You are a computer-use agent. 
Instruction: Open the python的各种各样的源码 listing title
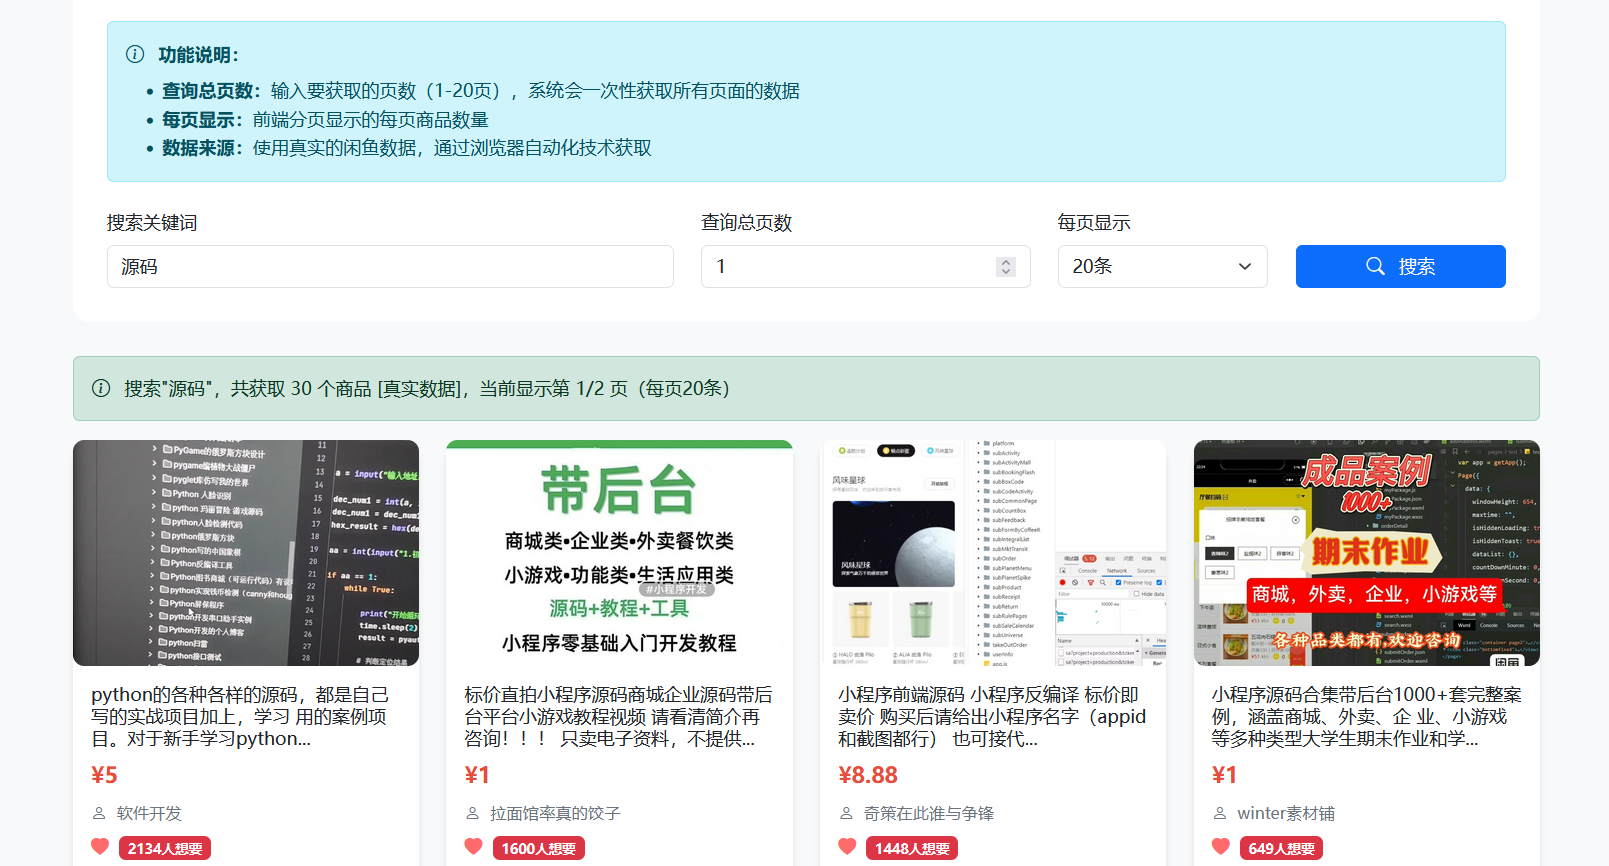pyautogui.click(x=240, y=716)
